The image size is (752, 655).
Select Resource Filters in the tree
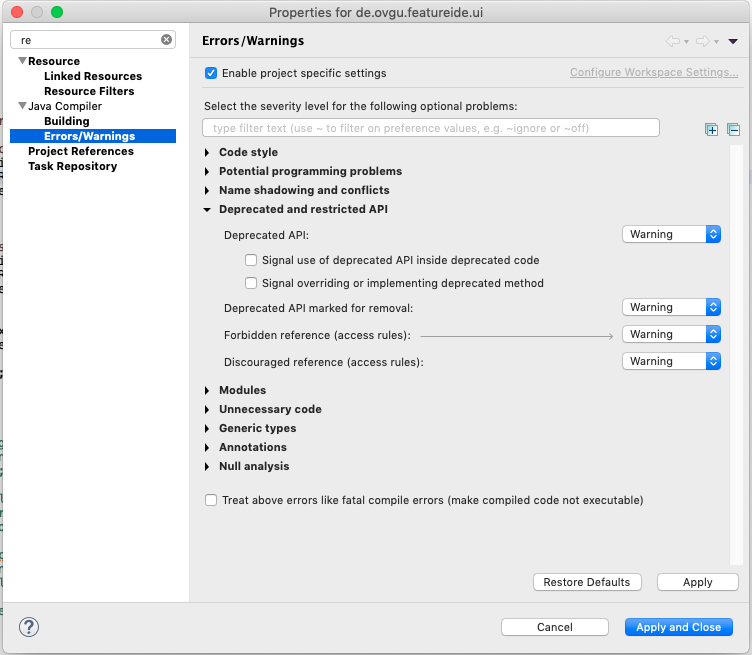coord(89,91)
